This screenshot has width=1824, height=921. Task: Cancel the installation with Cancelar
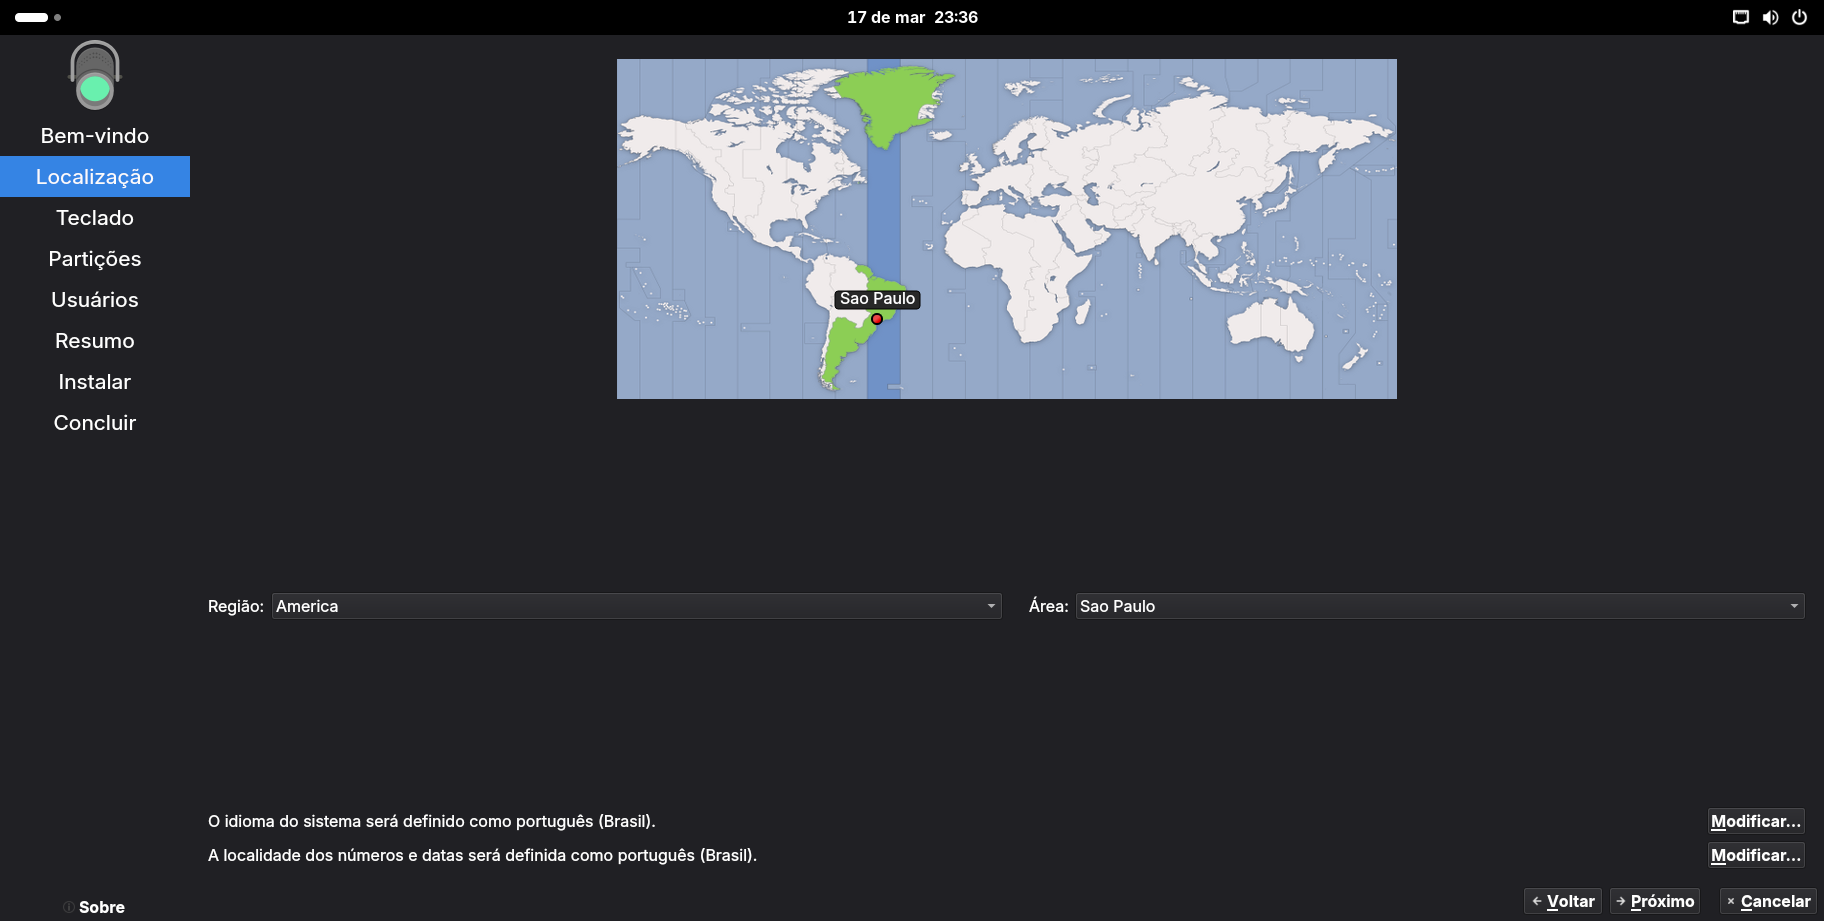pyautogui.click(x=1767, y=901)
